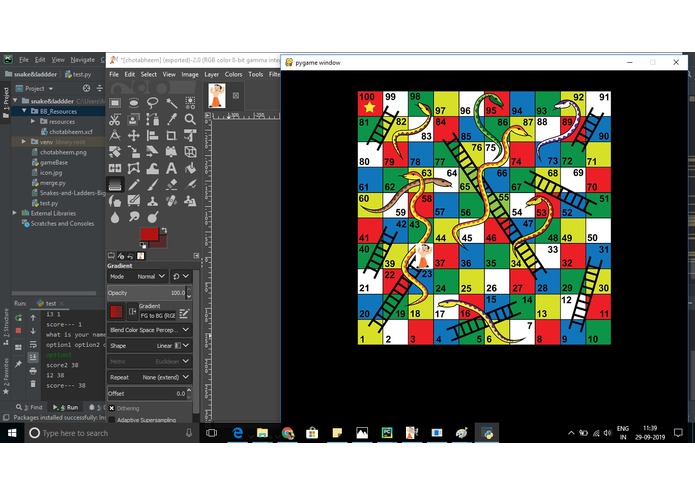Open GIMP's Layer menu
Viewport: 695px width, 494px height.
[x=211, y=74]
